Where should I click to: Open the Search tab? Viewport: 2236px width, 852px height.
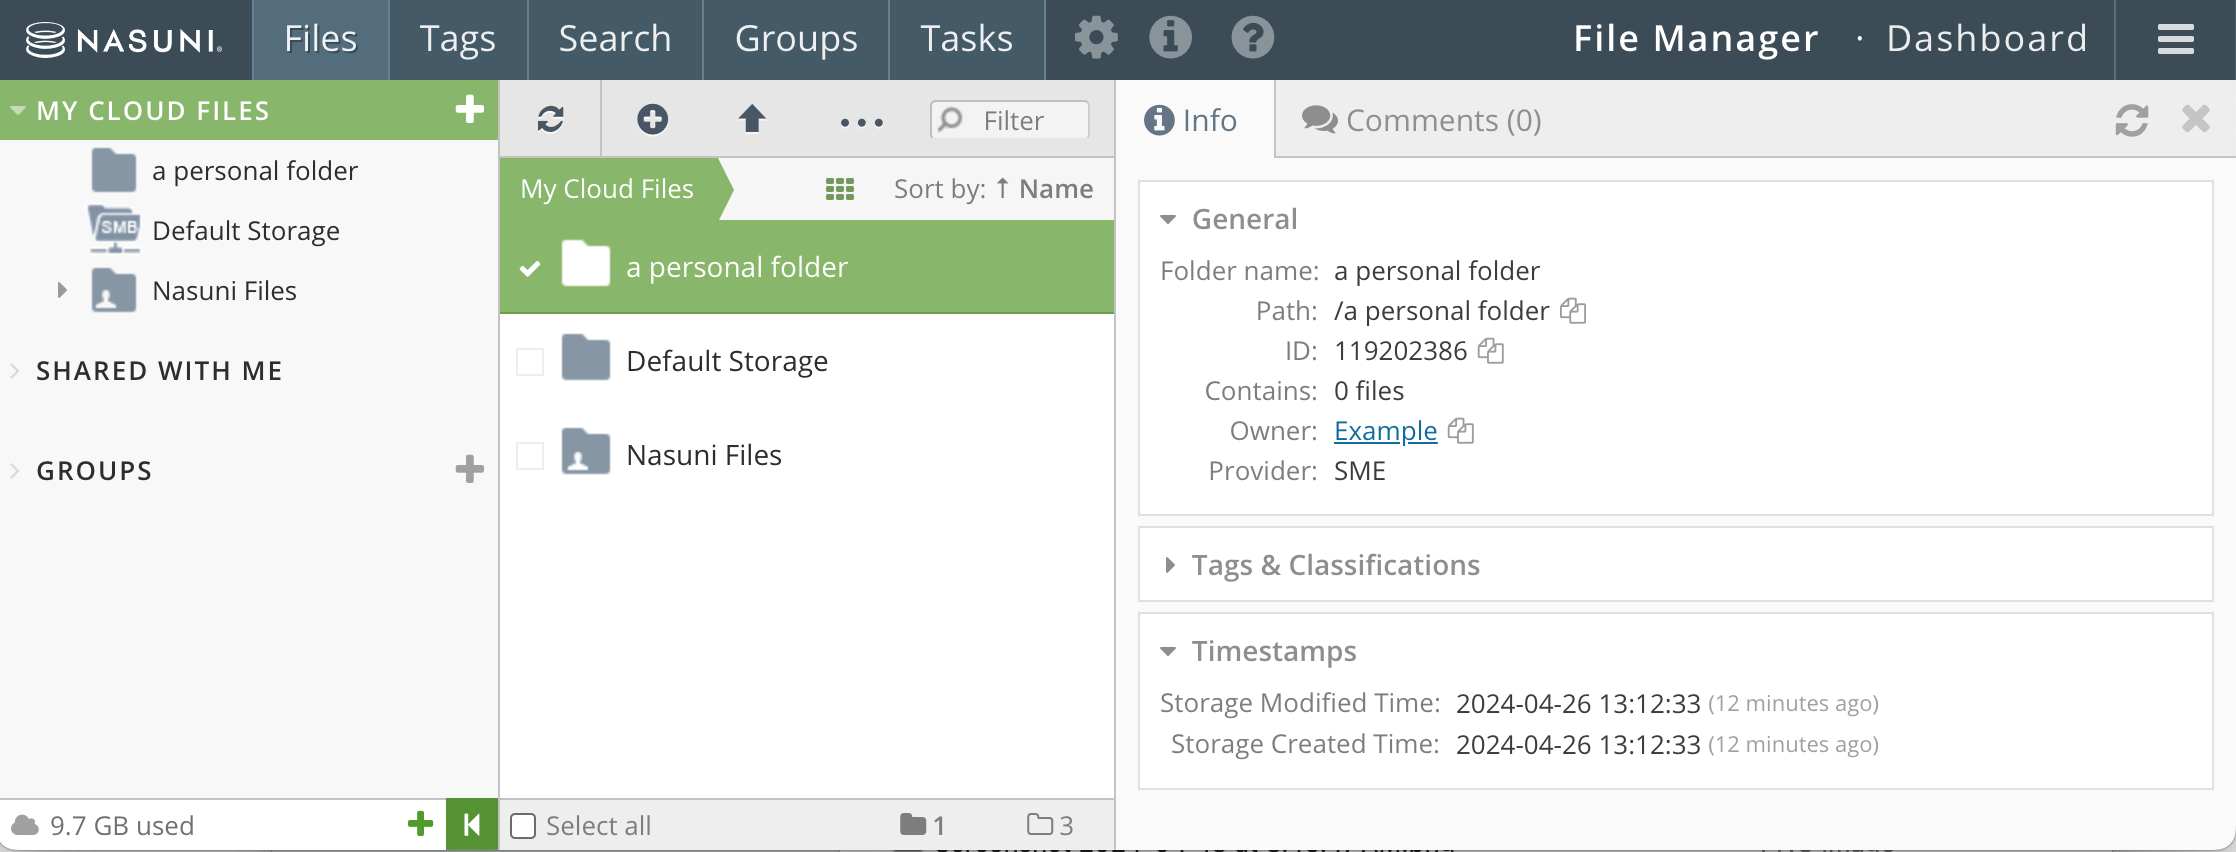pyautogui.click(x=615, y=39)
